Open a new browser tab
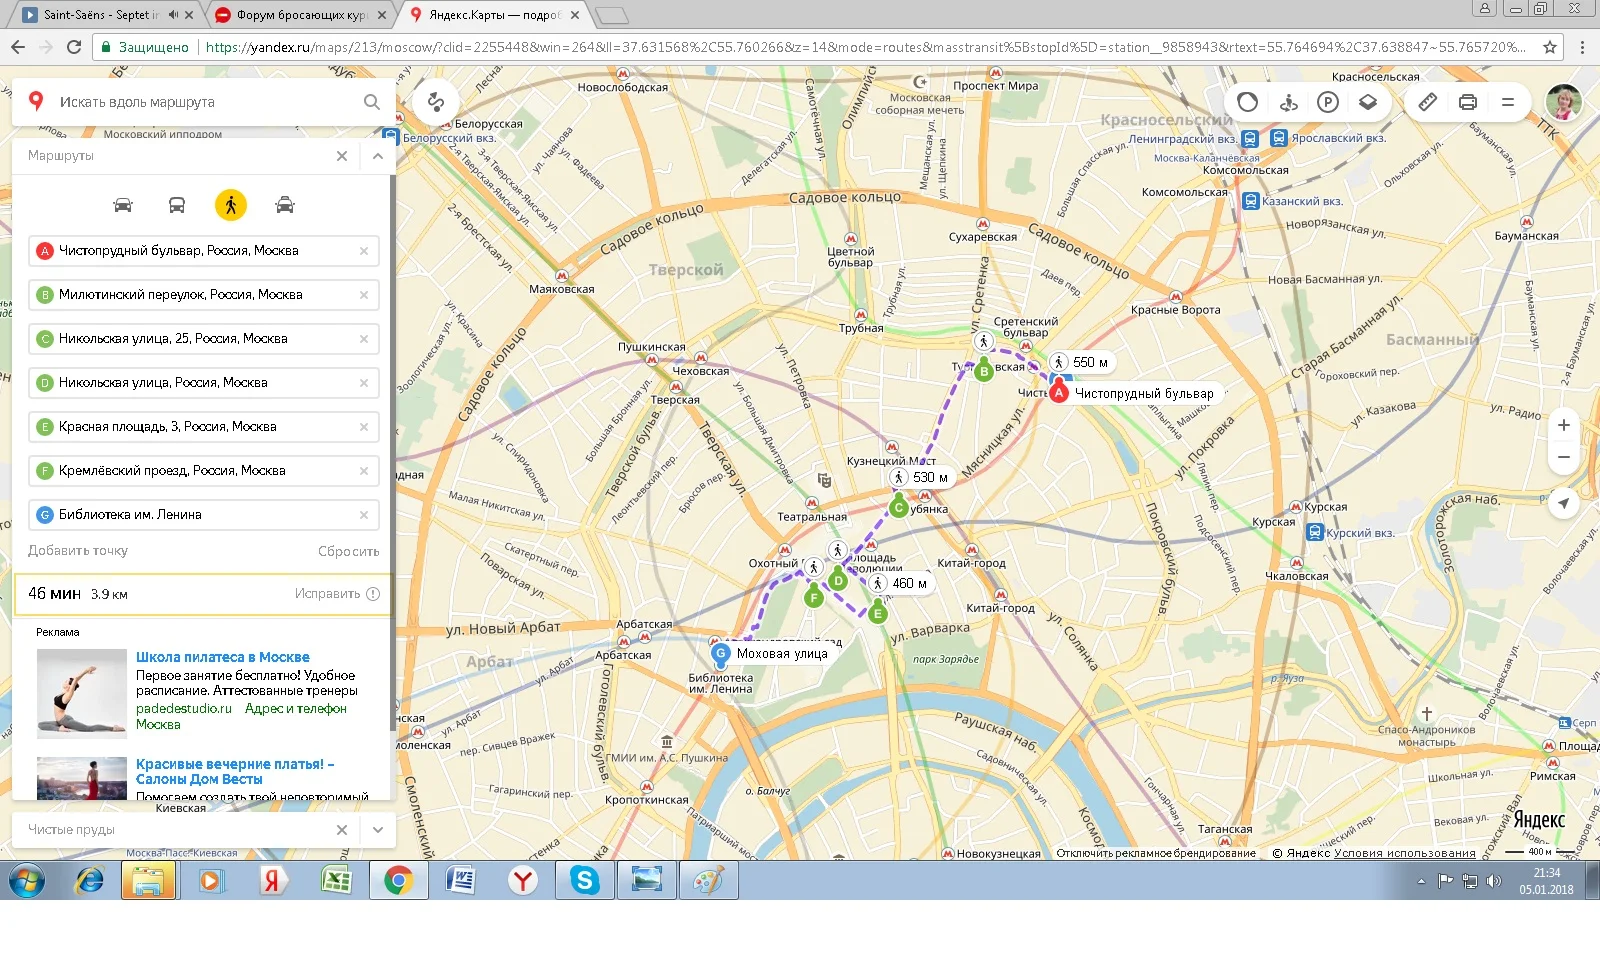Screen dimensions: 1600x960 coord(611,16)
